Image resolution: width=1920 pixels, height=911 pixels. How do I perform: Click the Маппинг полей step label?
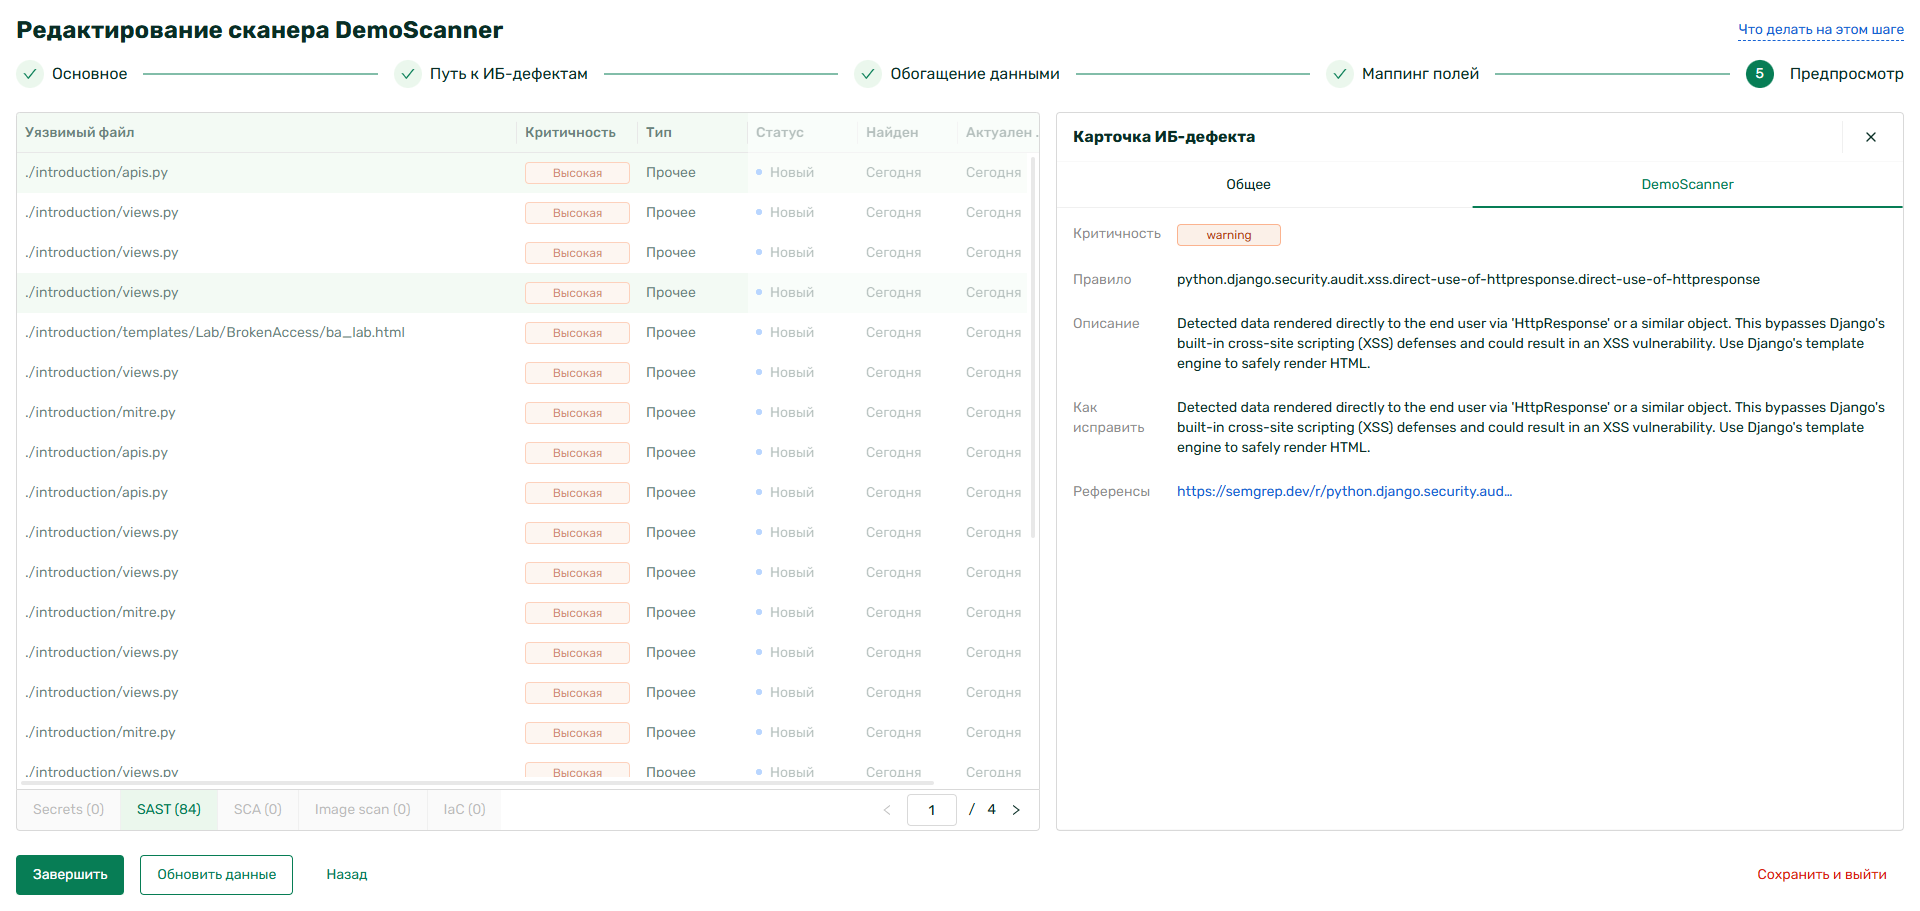pos(1420,74)
